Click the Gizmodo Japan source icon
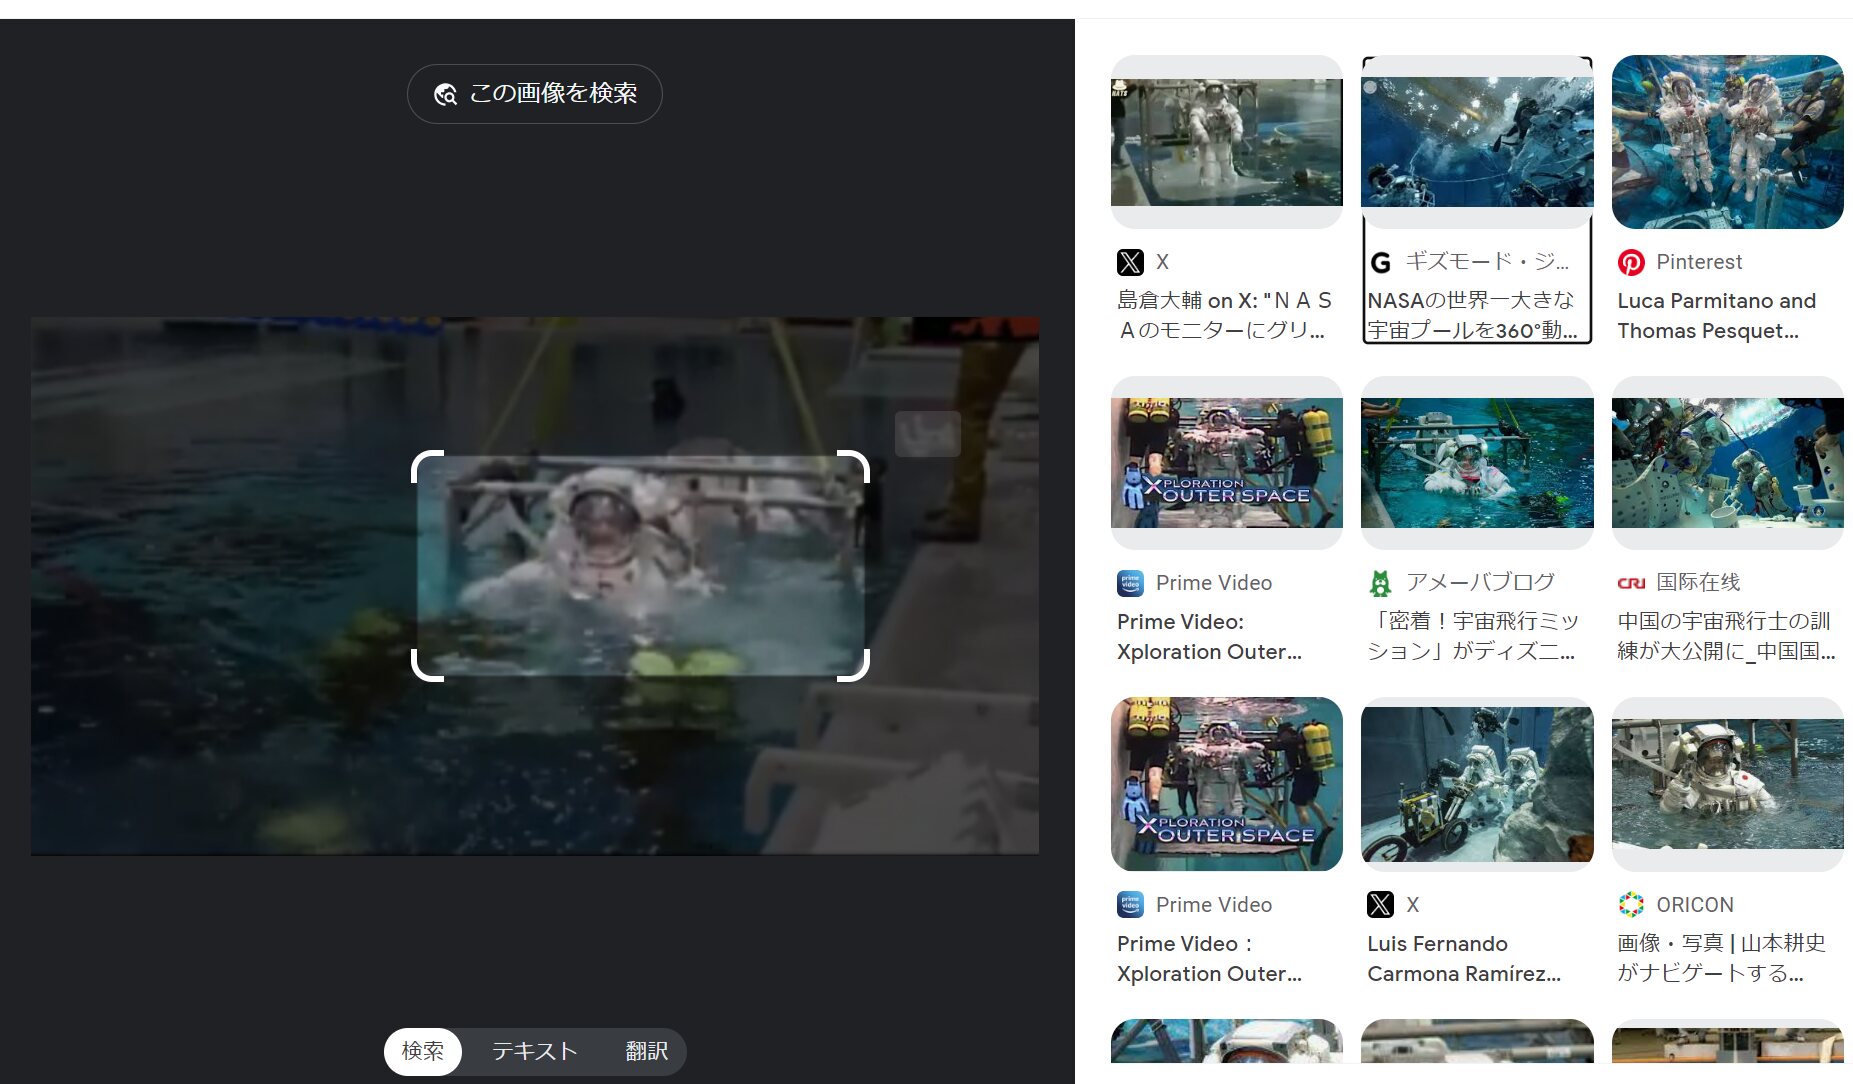The width and height of the screenshot is (1853, 1084). click(1381, 262)
